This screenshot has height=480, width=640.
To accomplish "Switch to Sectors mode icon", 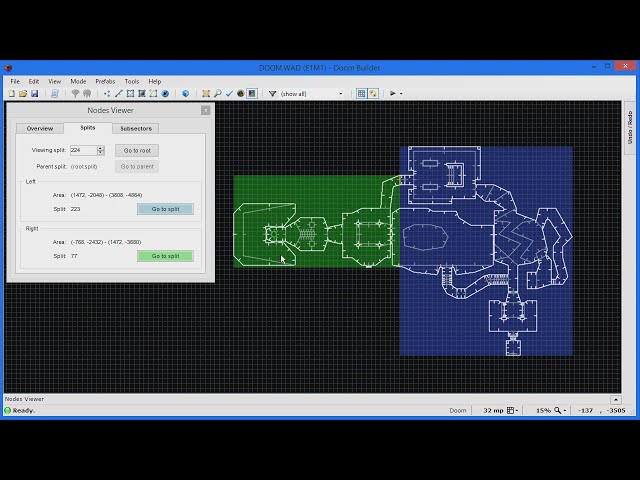I will 130,94.
